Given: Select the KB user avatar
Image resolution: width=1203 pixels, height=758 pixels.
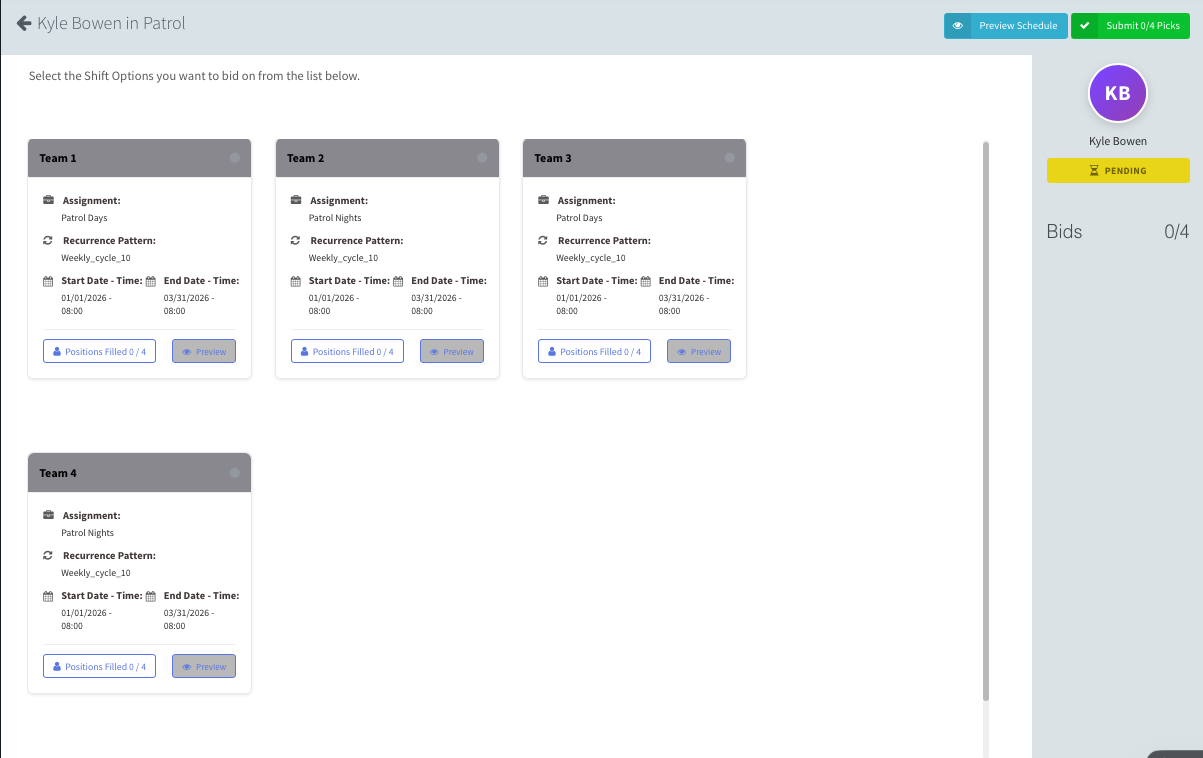Looking at the screenshot, I should 1117,93.
